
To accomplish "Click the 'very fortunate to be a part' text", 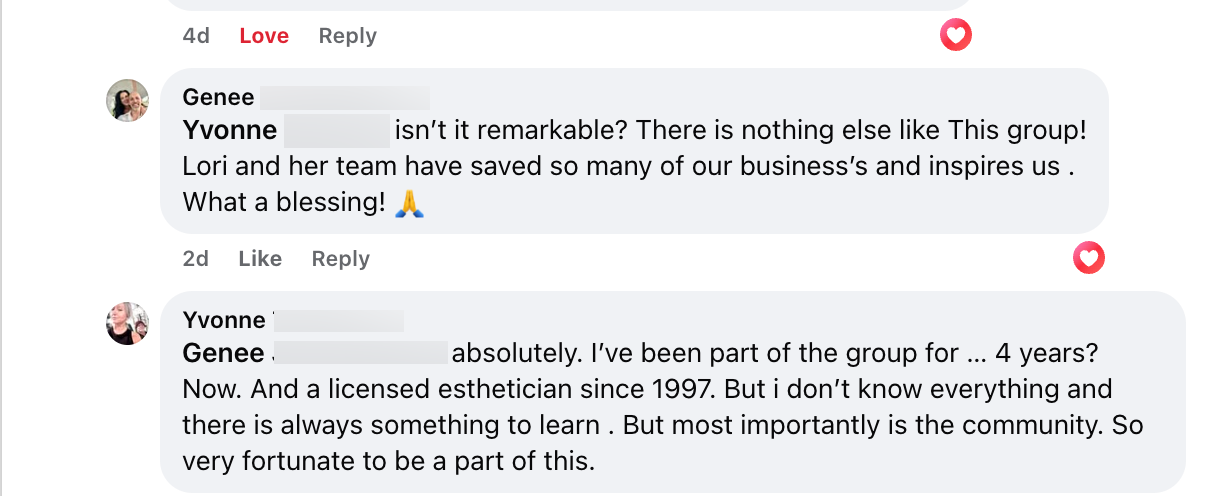I will coord(388,462).
